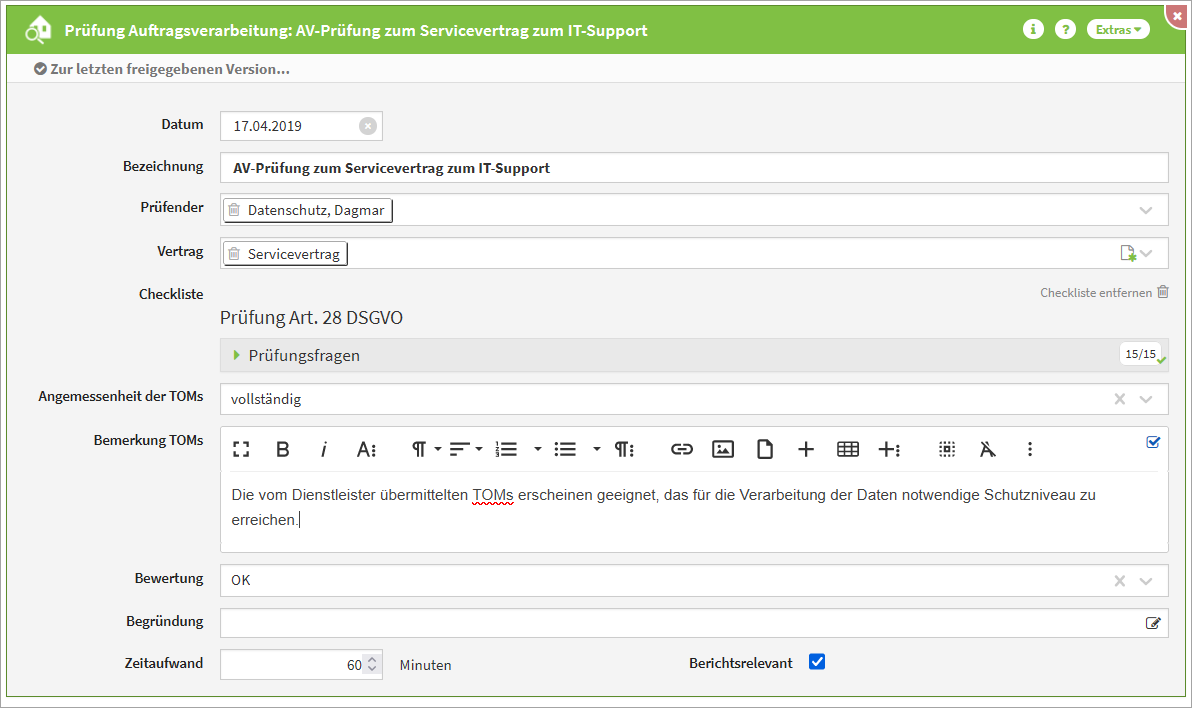Insert a table in the editor
The height and width of the screenshot is (708, 1192).
[x=847, y=450]
